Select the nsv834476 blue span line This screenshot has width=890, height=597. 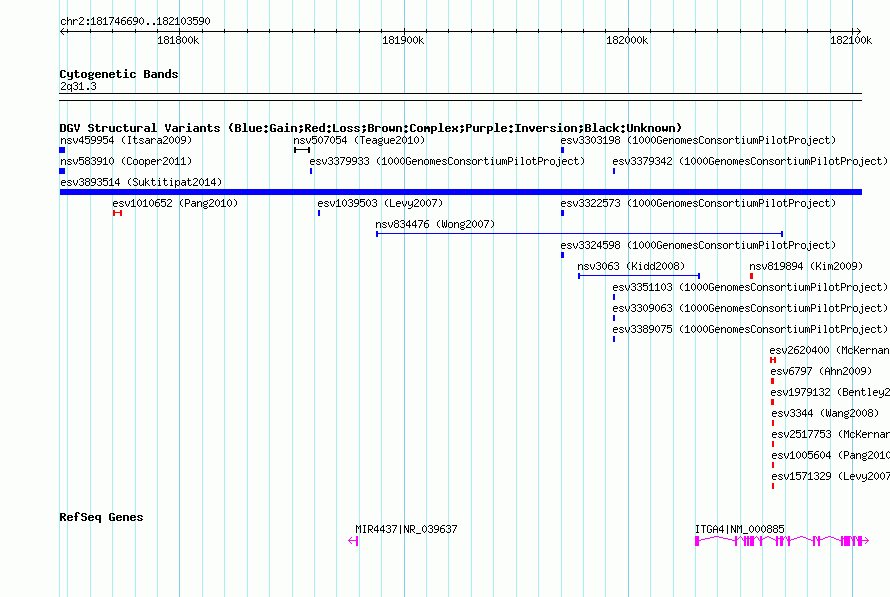click(x=580, y=234)
